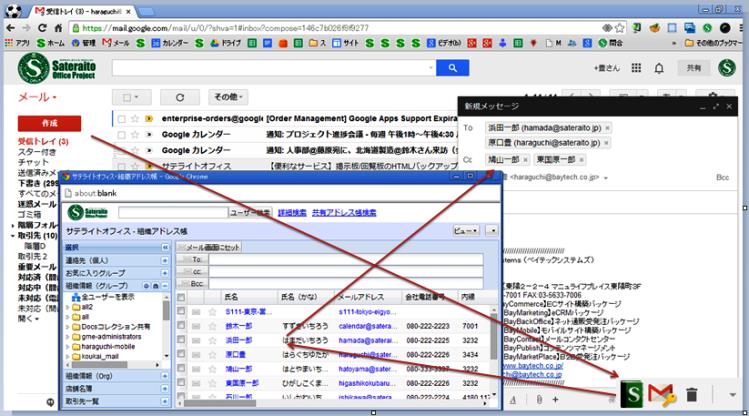Click the address book search field

pos(173,213)
